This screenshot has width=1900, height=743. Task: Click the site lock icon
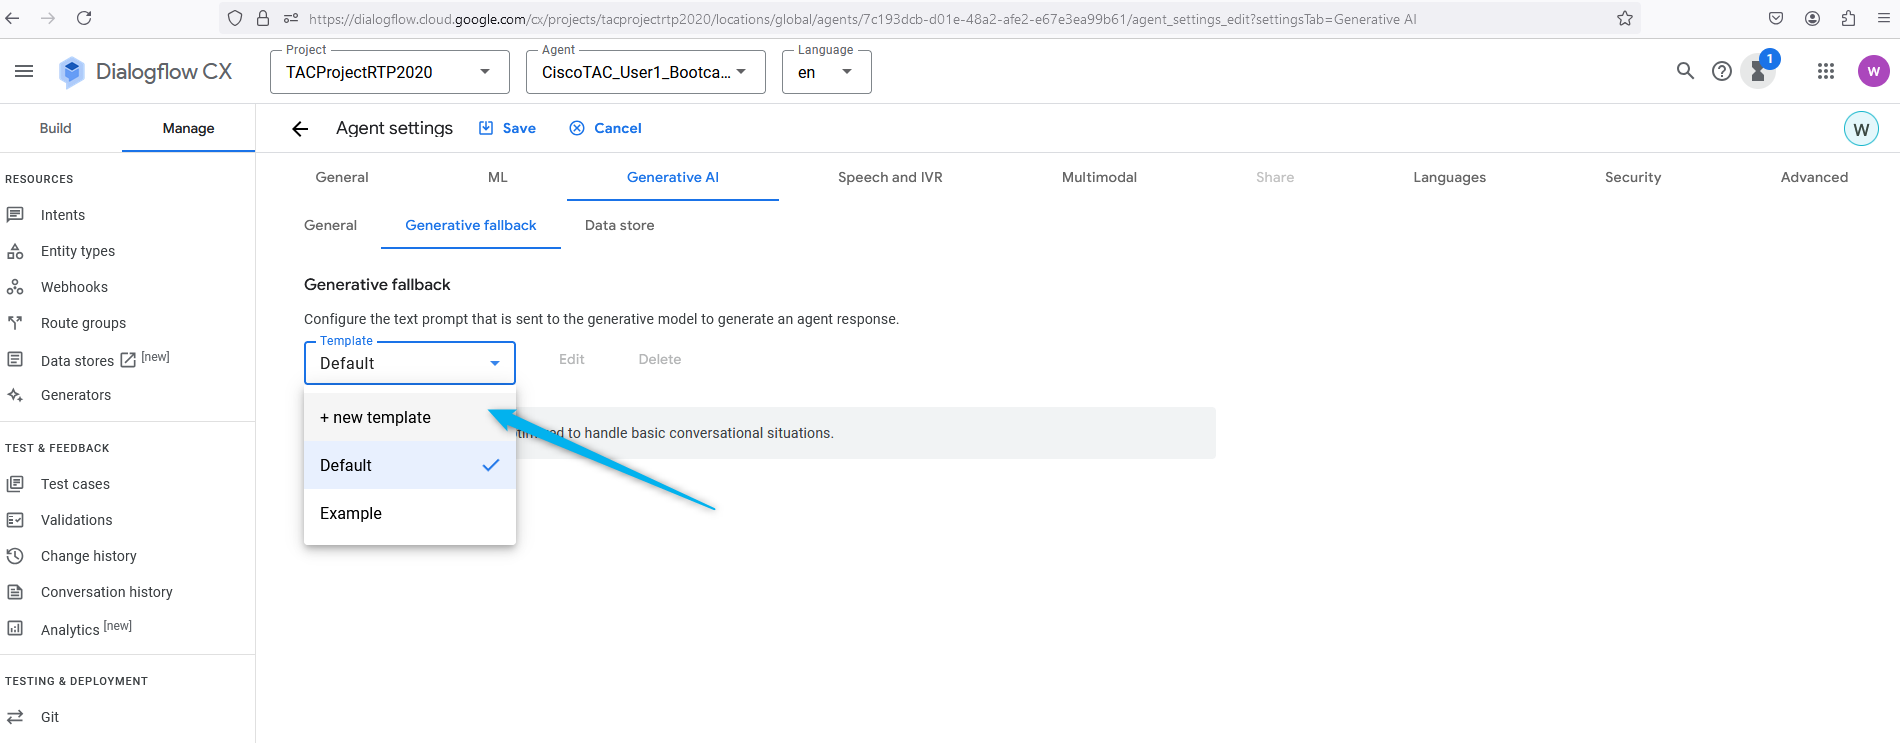(x=263, y=18)
